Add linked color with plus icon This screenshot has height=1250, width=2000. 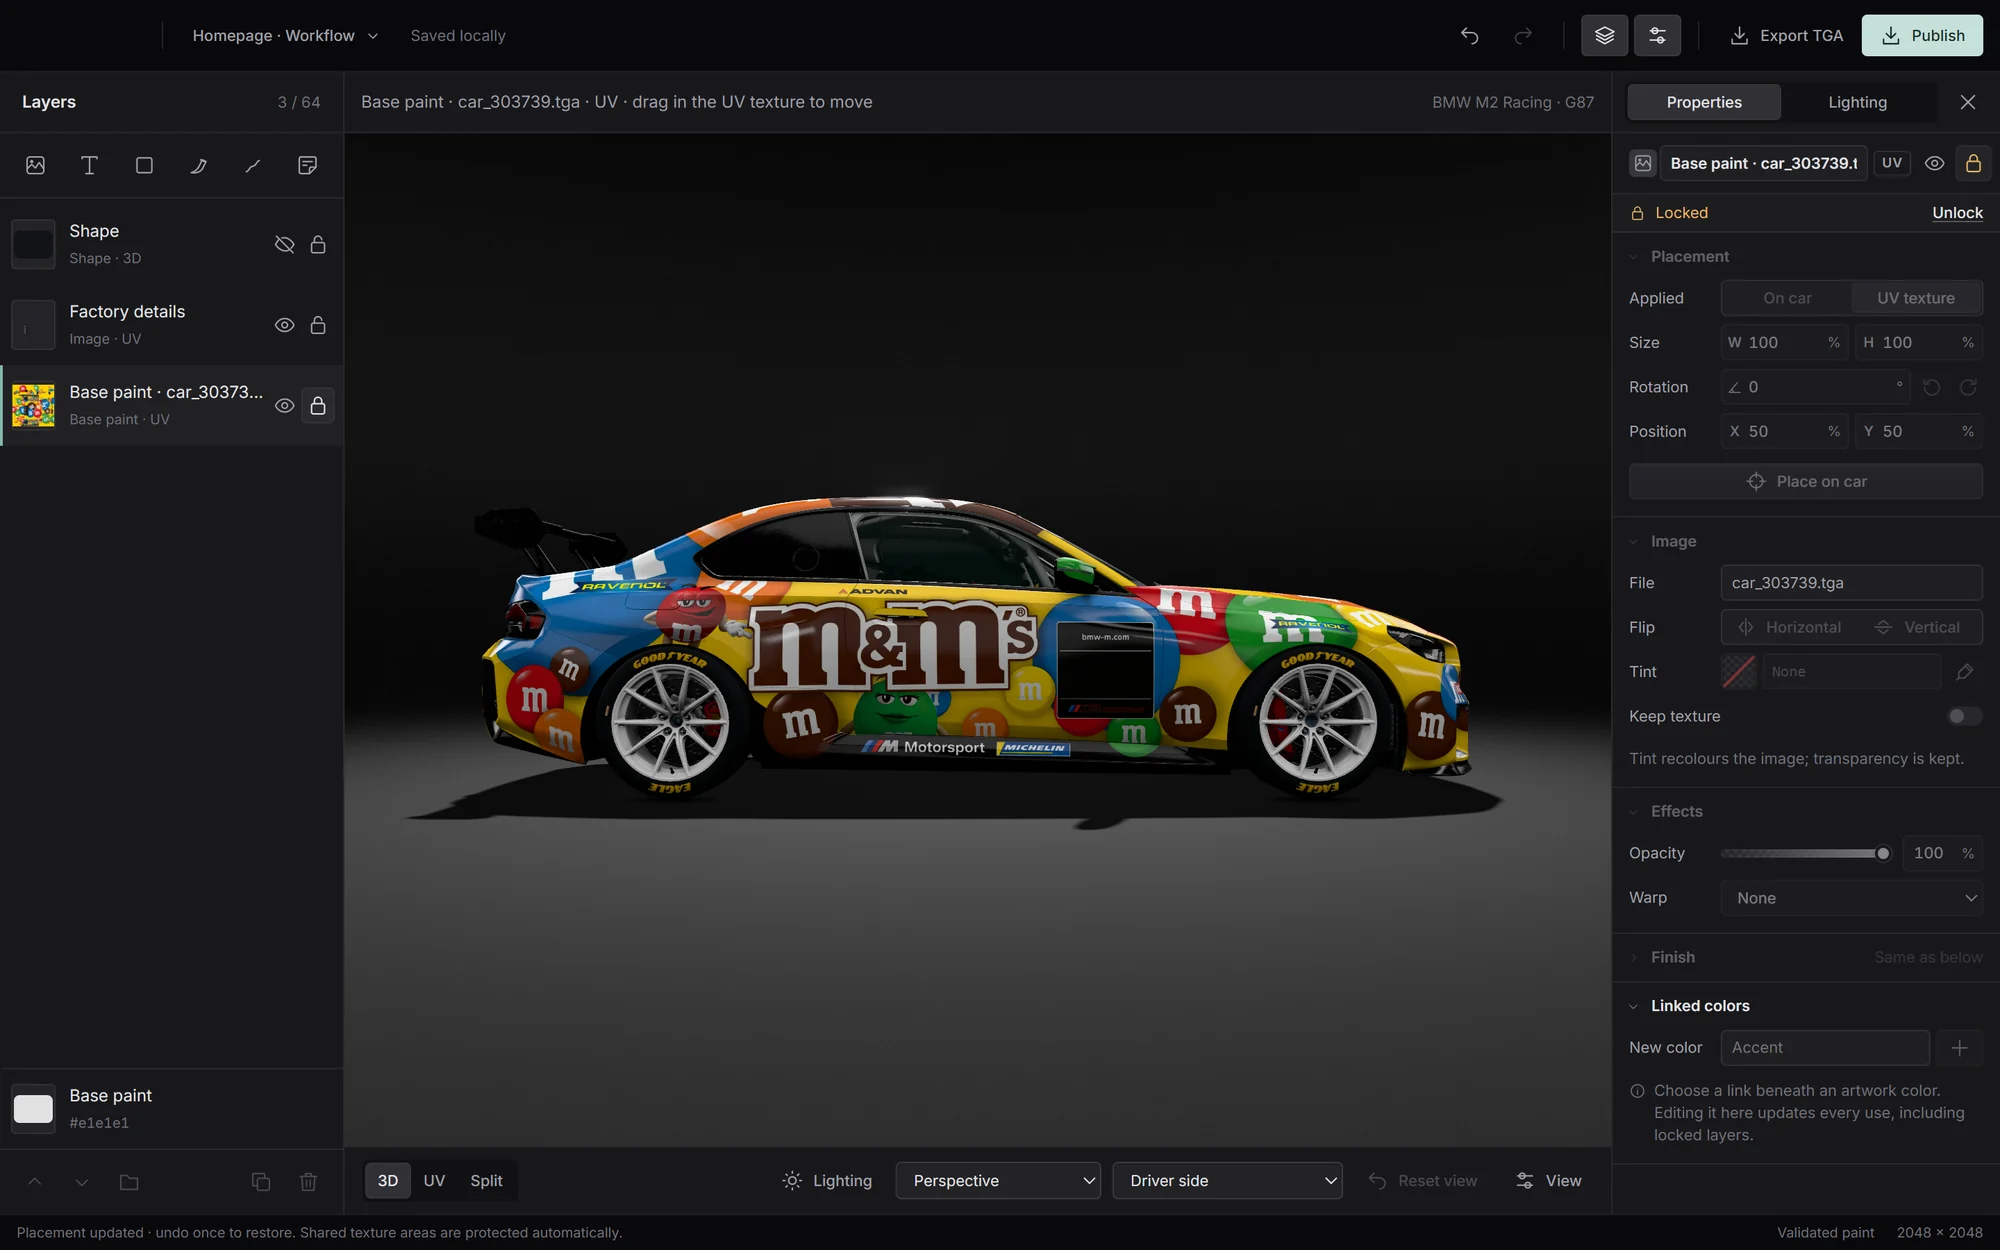tap(1959, 1048)
